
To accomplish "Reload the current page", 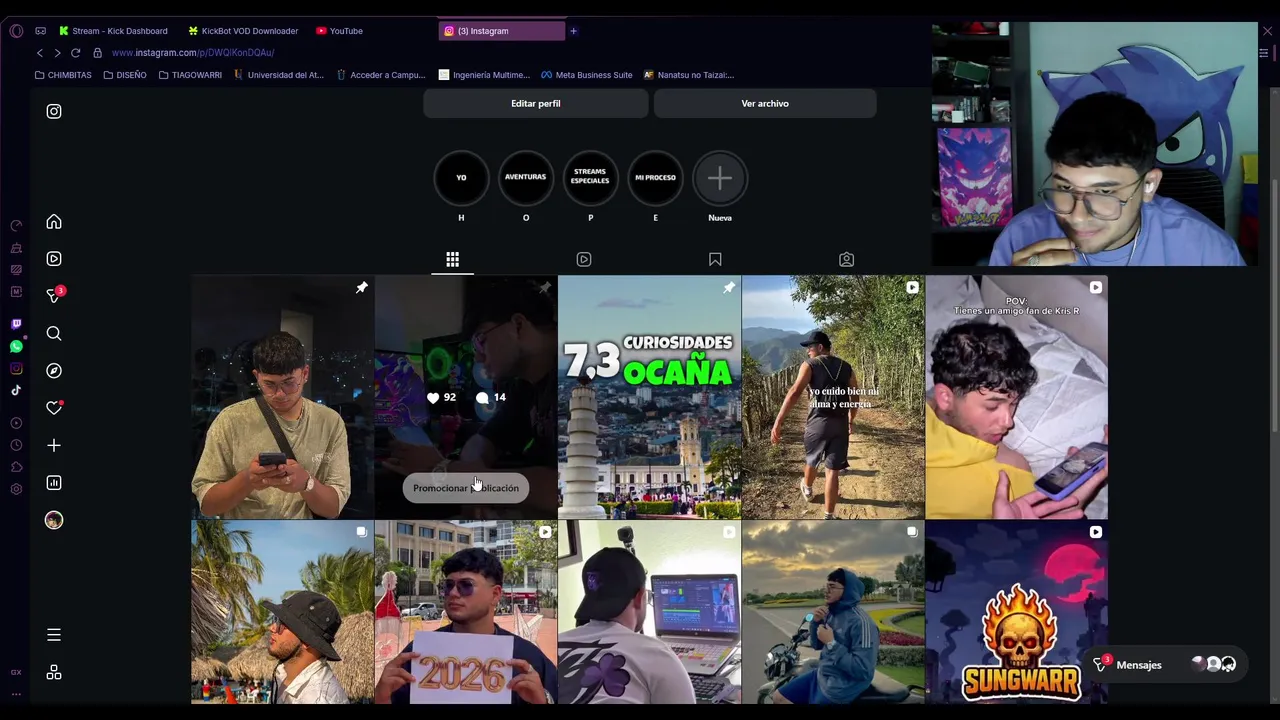I will 75,52.
